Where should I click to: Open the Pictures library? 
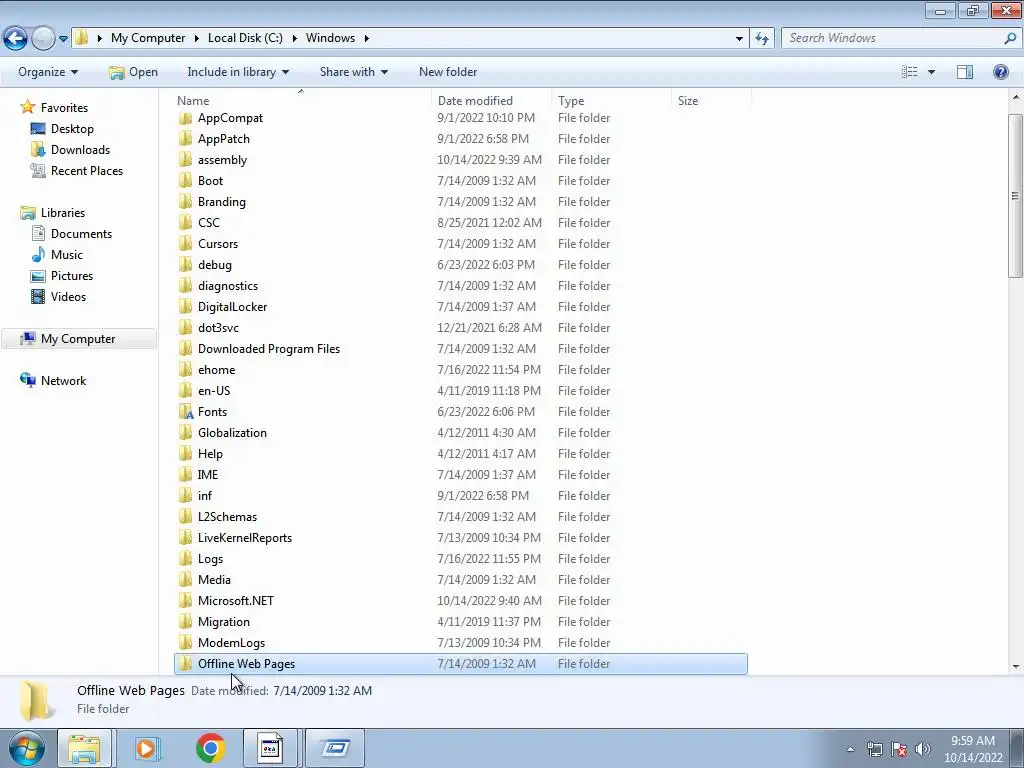point(72,276)
